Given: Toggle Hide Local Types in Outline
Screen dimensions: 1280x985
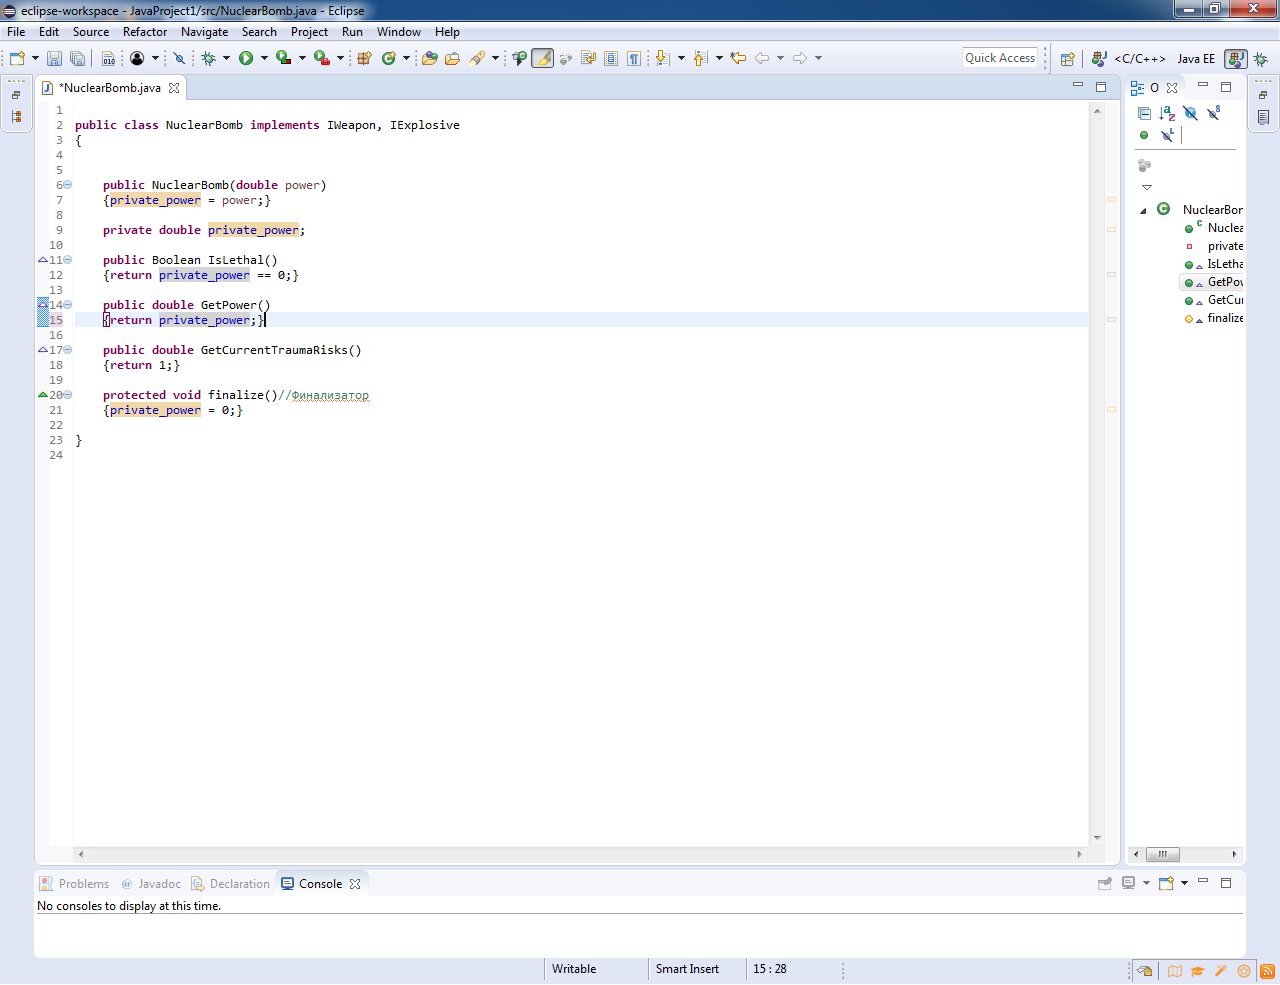Looking at the screenshot, I should (1167, 135).
